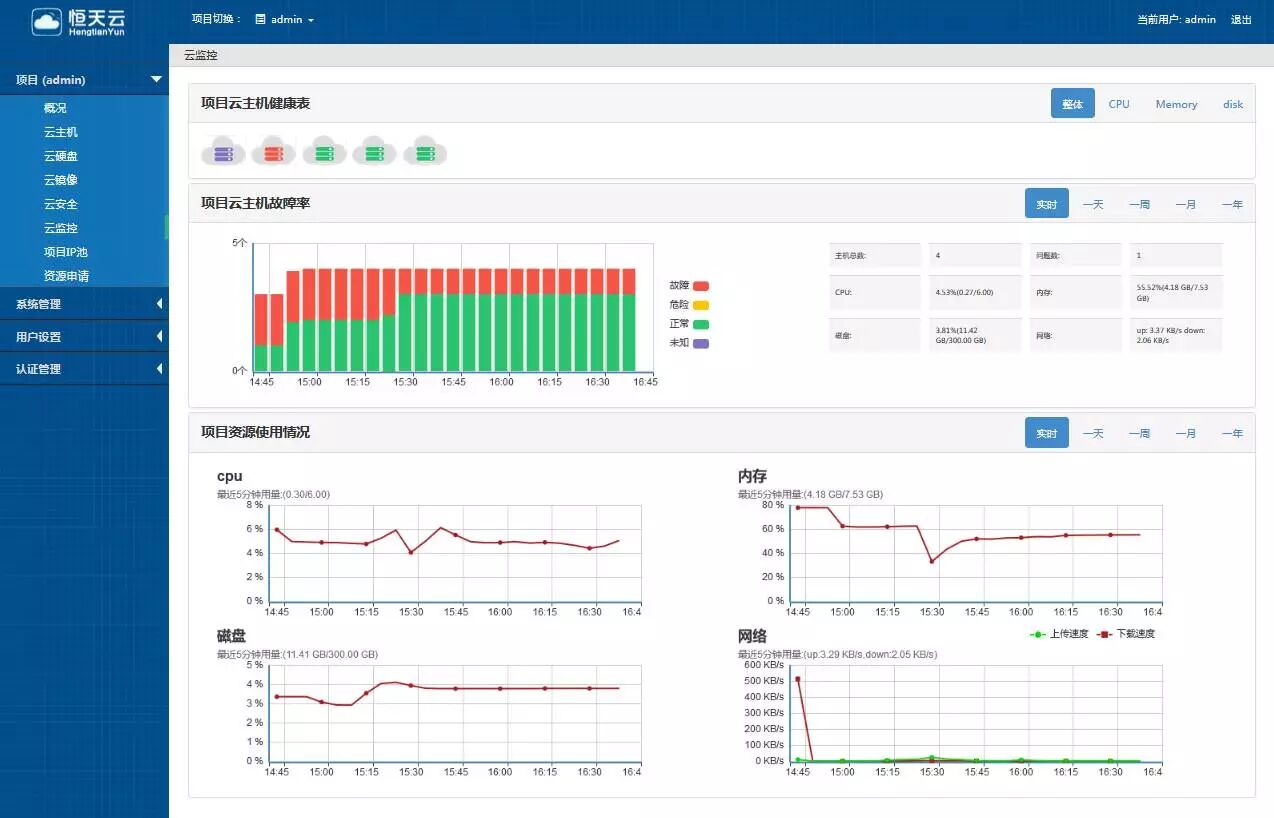Select the red faulty cloud host icon
This screenshot has width=1274, height=818.
[x=273, y=151]
